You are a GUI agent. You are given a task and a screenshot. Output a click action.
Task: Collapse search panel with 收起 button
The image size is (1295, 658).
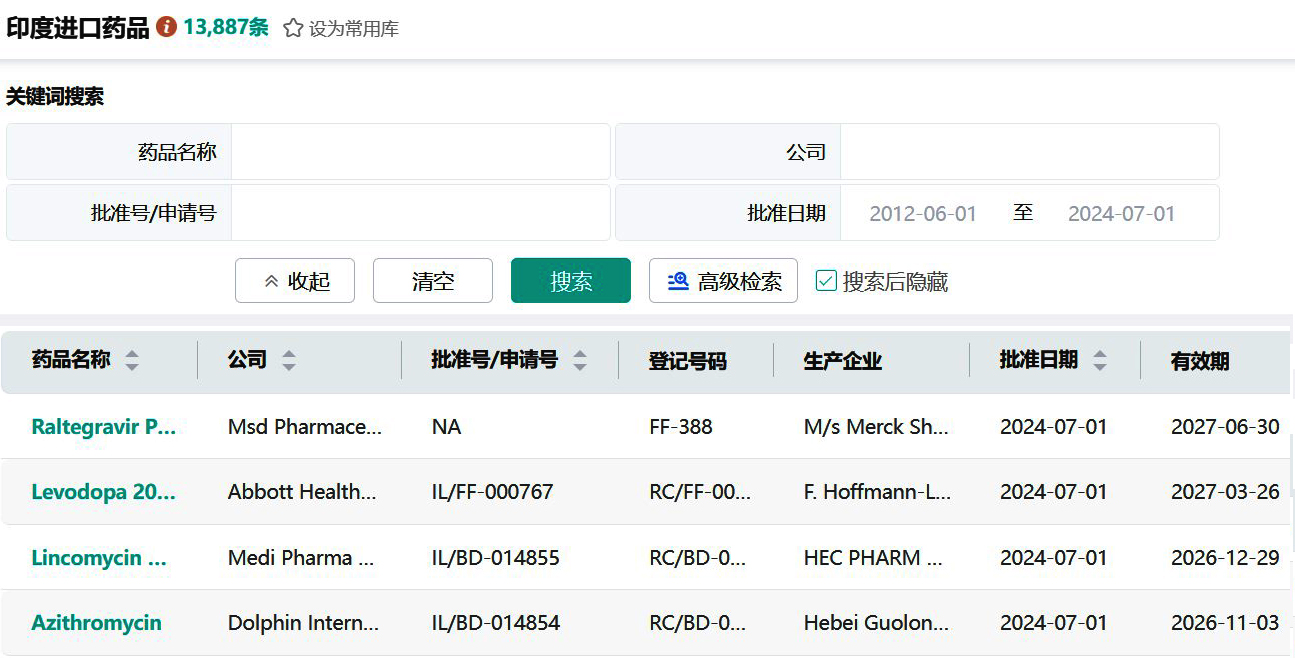coord(295,281)
